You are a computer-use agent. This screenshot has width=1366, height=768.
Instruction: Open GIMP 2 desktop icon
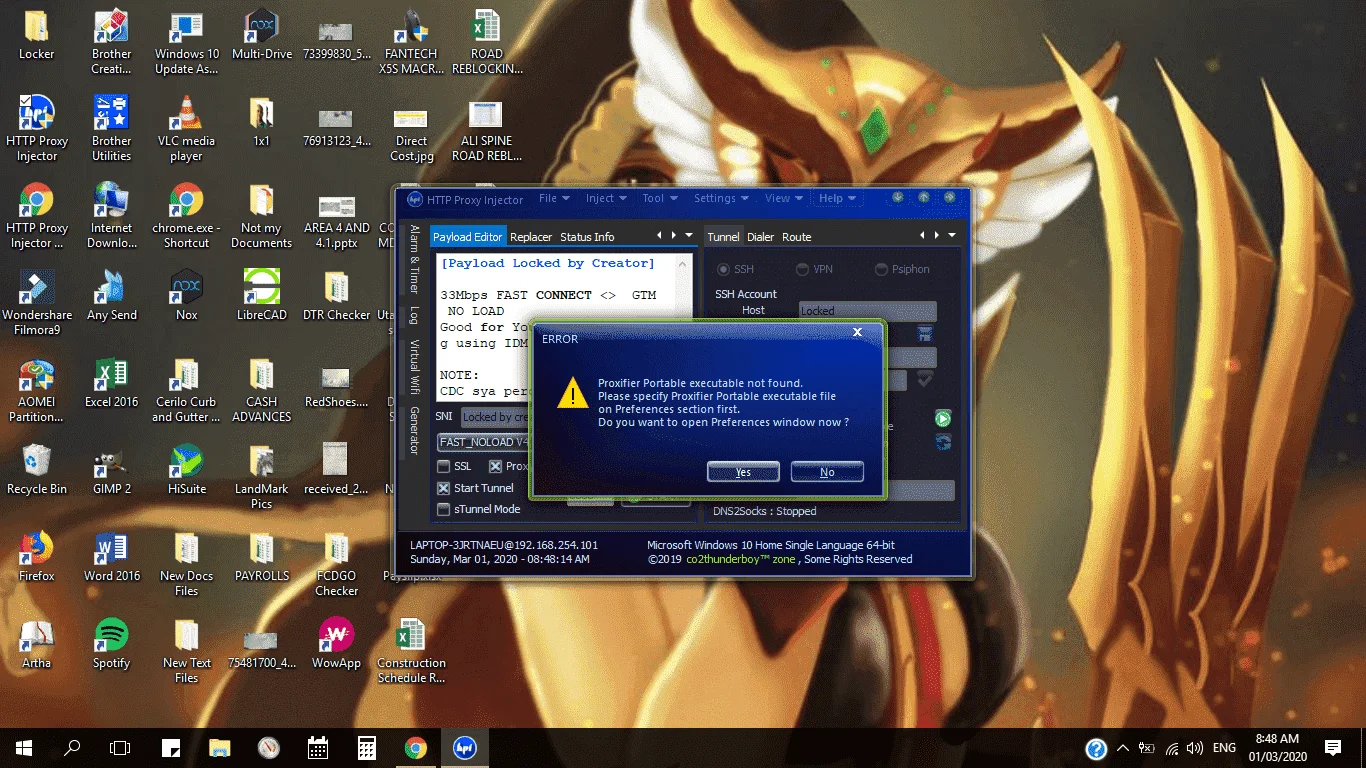tap(111, 469)
